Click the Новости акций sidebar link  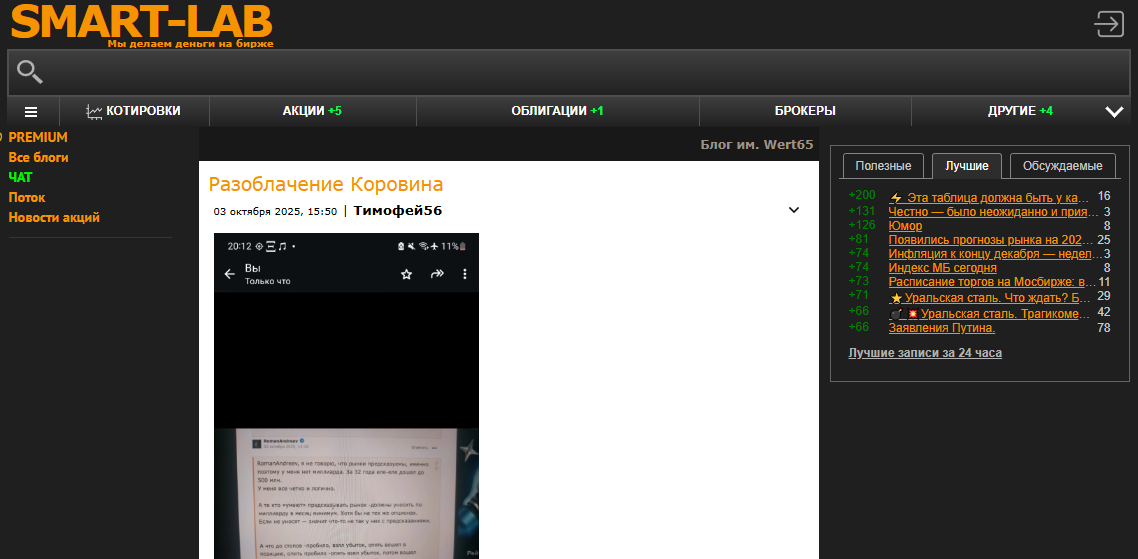click(x=54, y=217)
